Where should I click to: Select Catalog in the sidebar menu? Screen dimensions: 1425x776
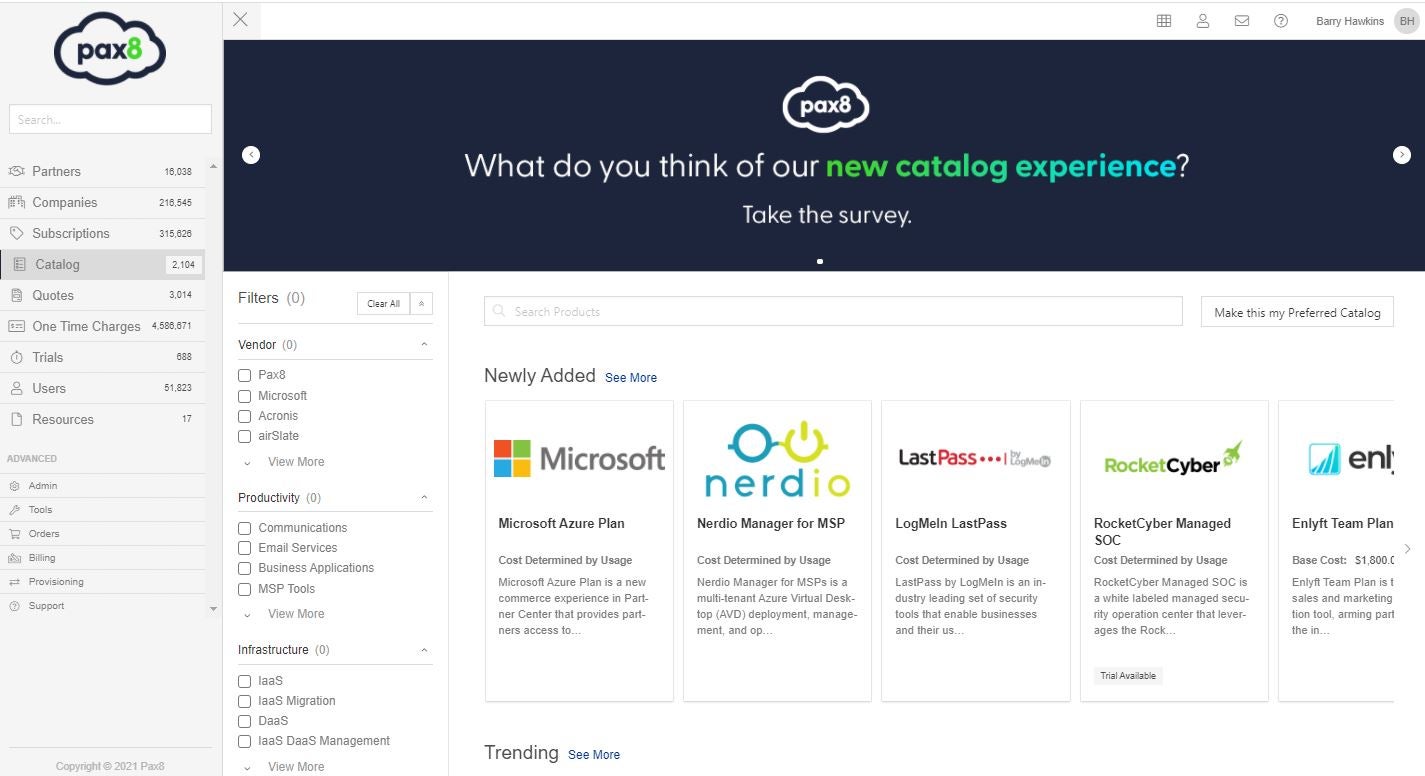point(102,264)
